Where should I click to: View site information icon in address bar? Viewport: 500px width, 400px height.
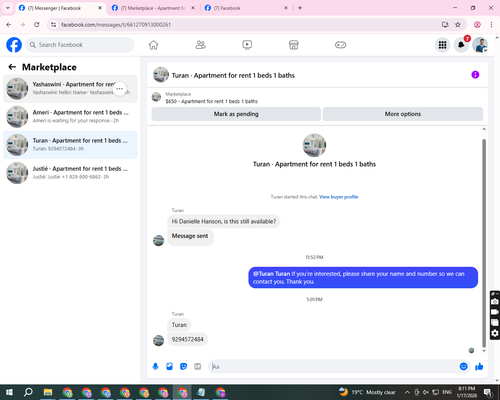[53, 25]
